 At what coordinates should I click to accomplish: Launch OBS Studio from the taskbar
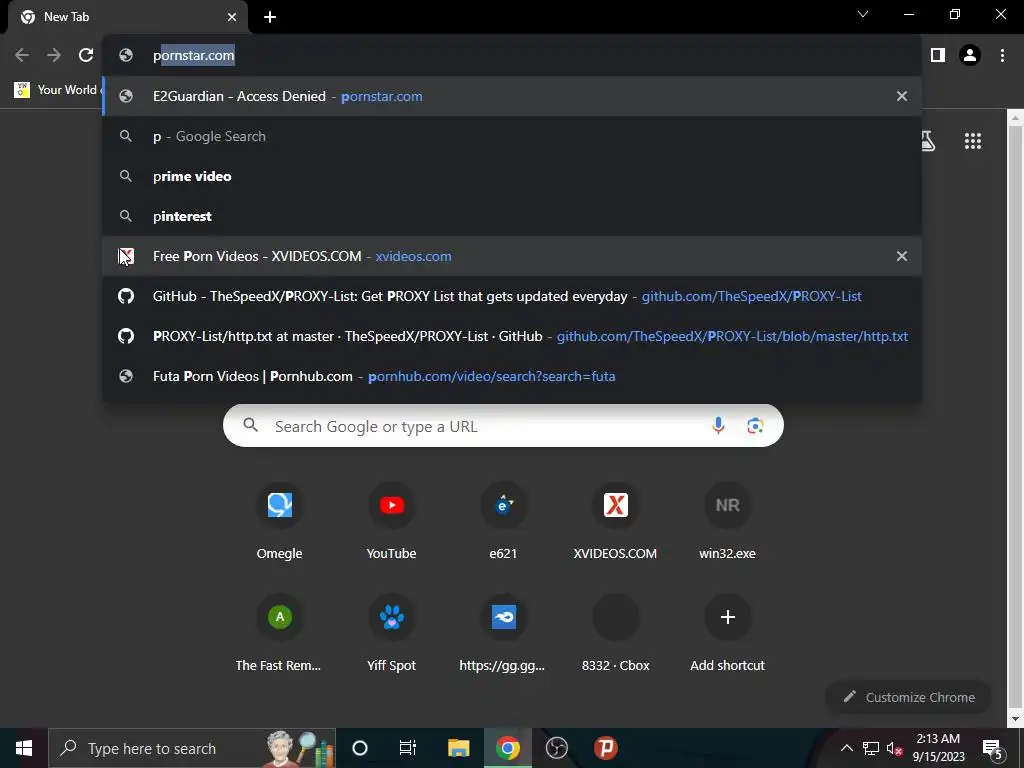coord(556,748)
